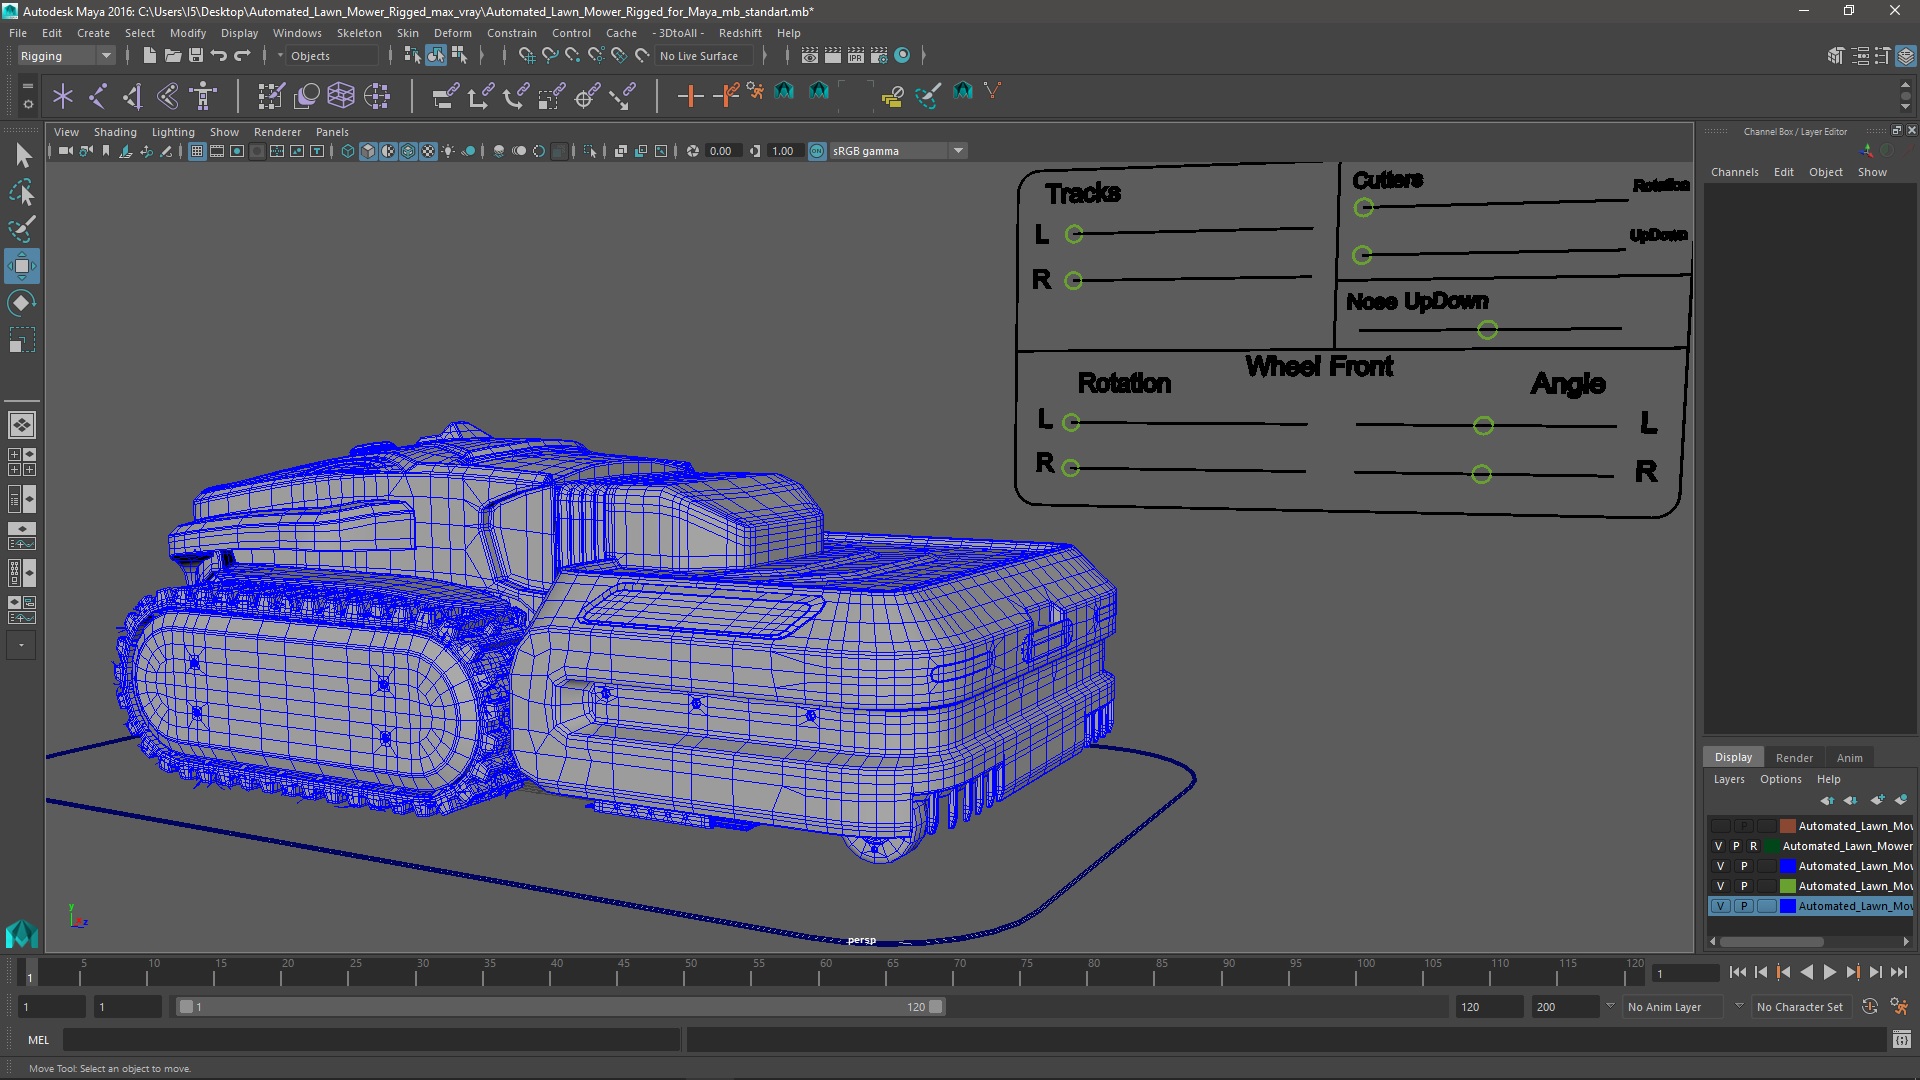Toggle visibility V on green-swatch layer
1920x1080 pixels.
click(1720, 886)
